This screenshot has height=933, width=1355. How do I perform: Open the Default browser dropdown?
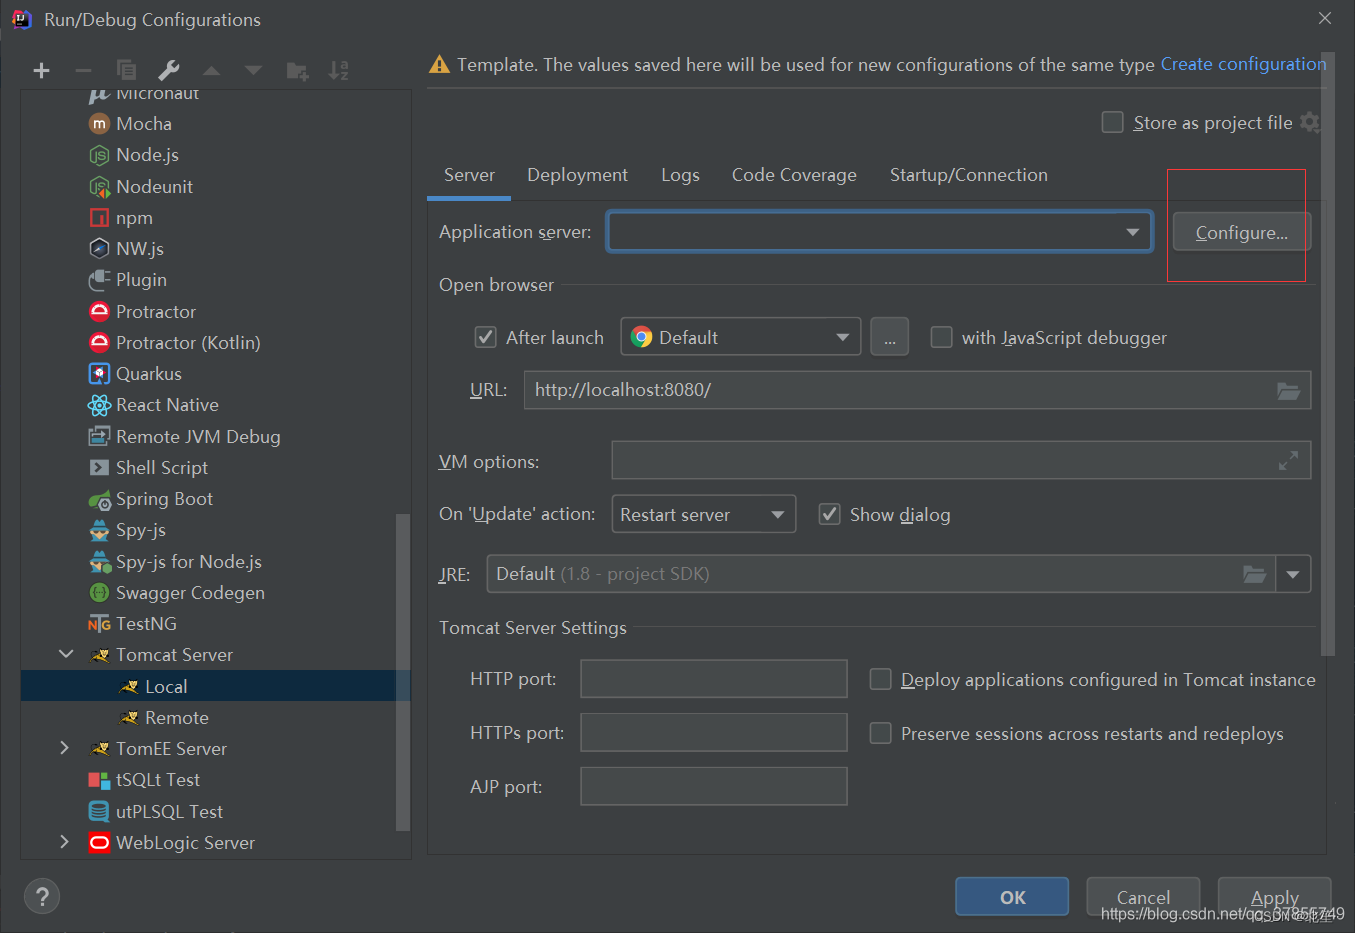point(740,337)
